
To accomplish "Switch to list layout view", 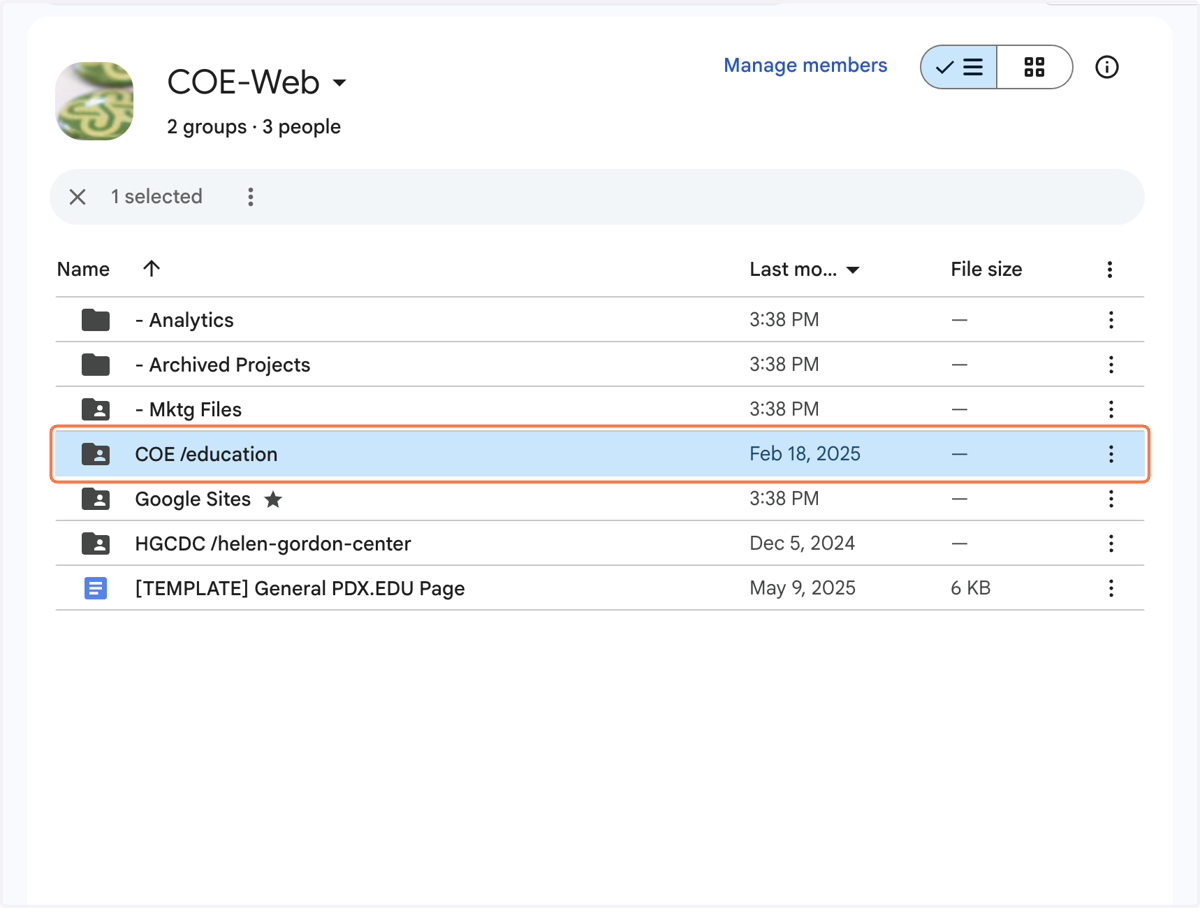I will pyautogui.click(x=959, y=67).
